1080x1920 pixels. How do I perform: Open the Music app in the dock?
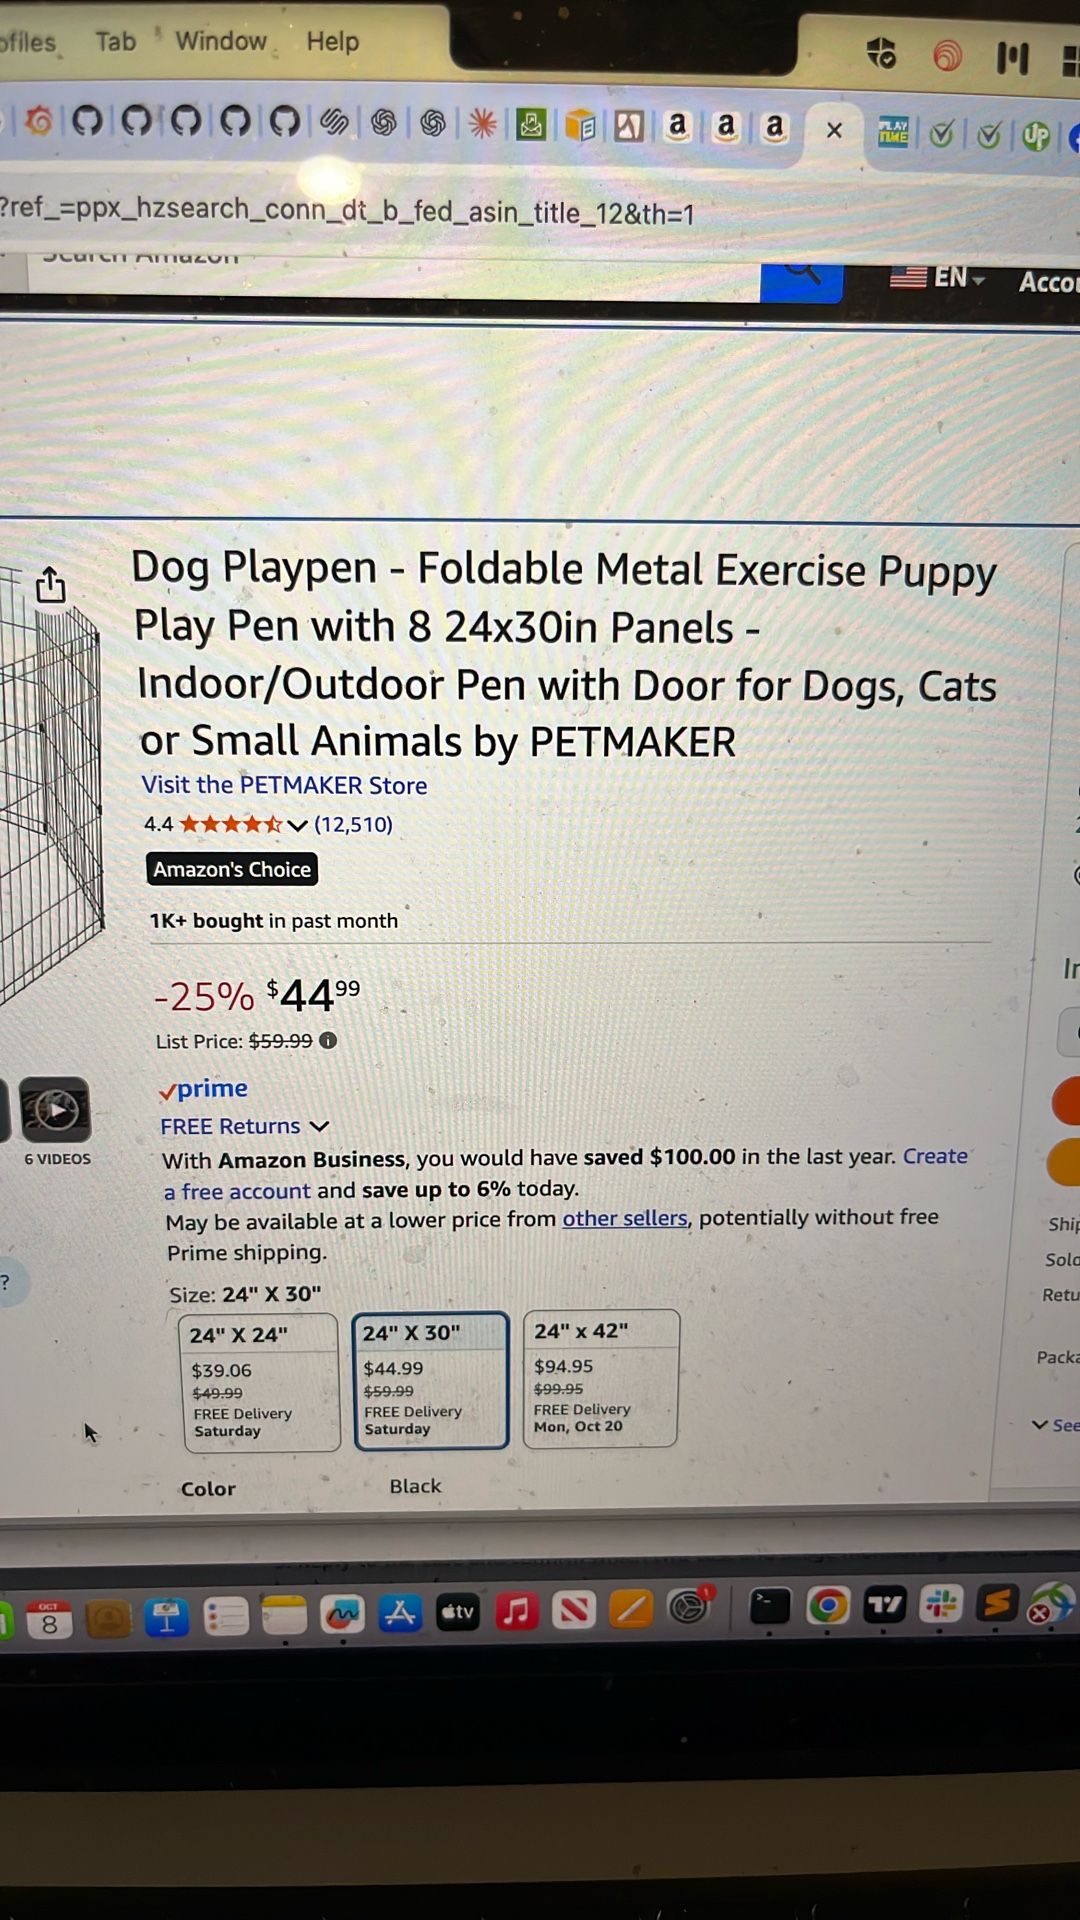(x=516, y=1611)
